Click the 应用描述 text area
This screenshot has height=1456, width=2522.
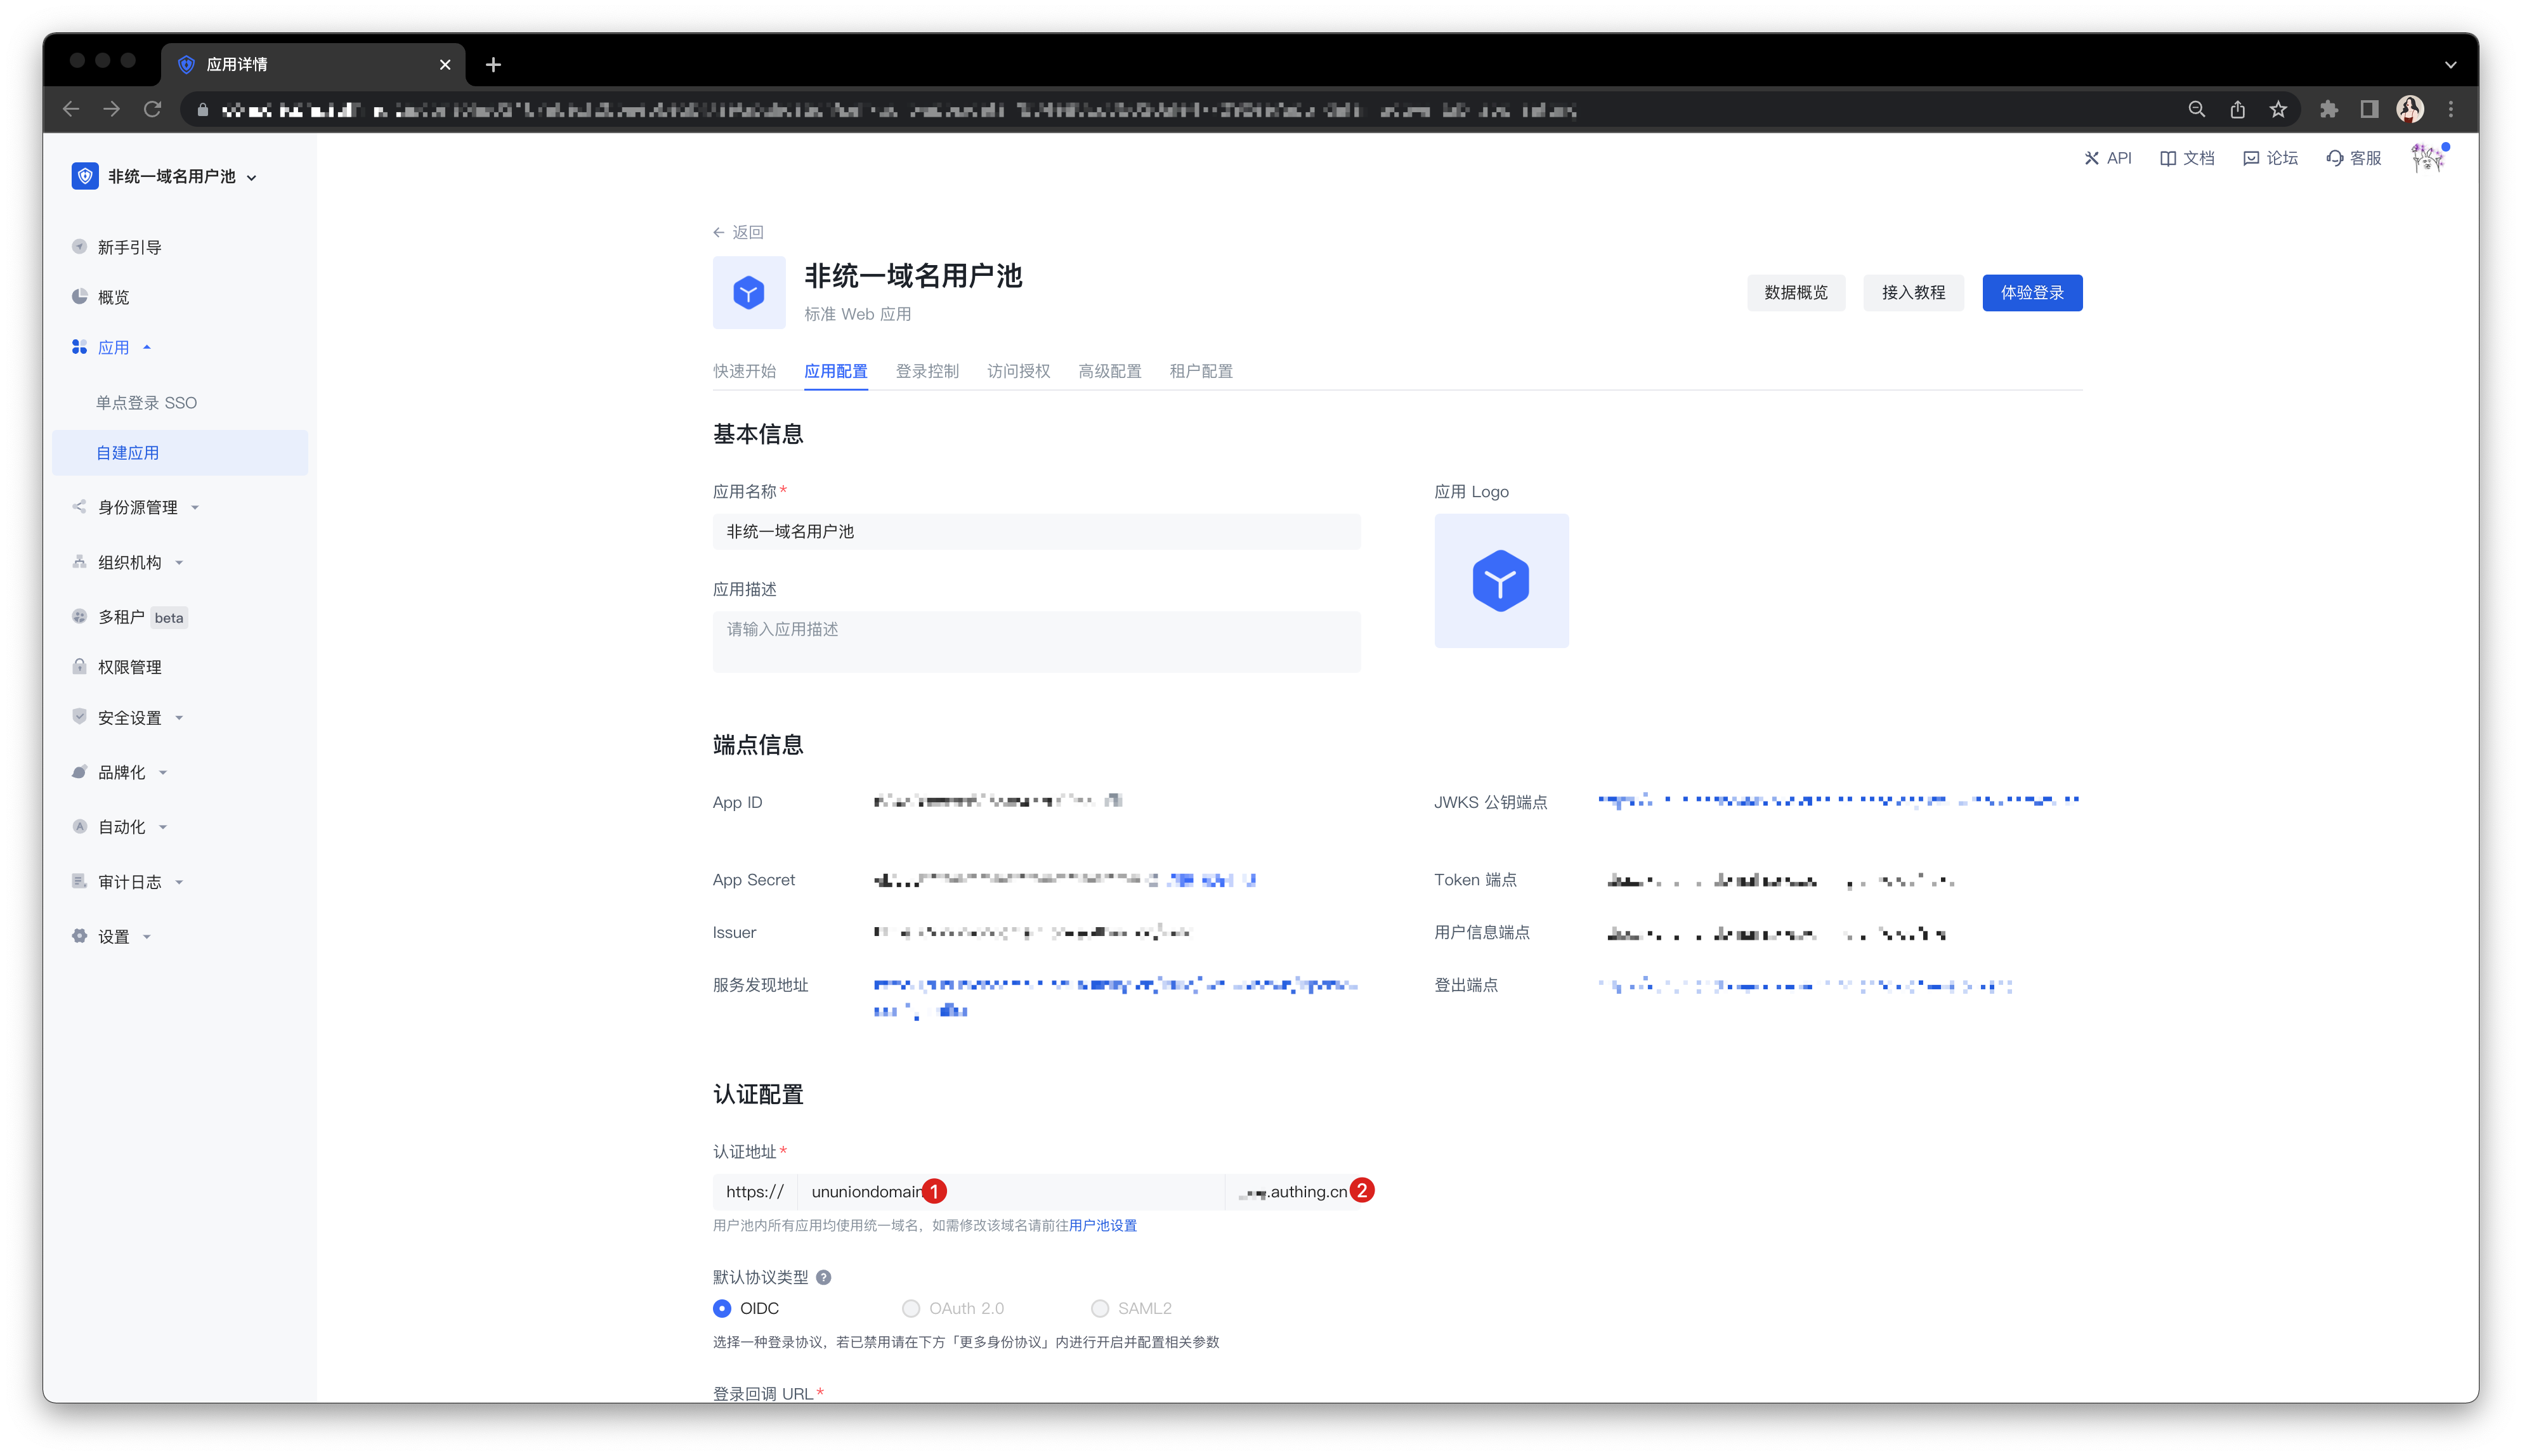tap(1036, 641)
